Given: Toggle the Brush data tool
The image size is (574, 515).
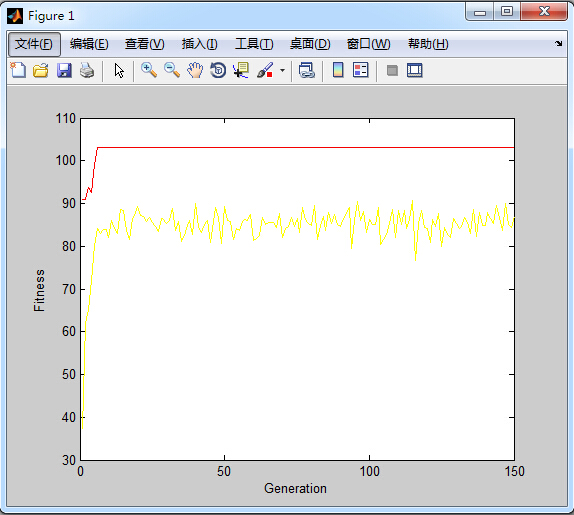Looking at the screenshot, I should tap(265, 70).
